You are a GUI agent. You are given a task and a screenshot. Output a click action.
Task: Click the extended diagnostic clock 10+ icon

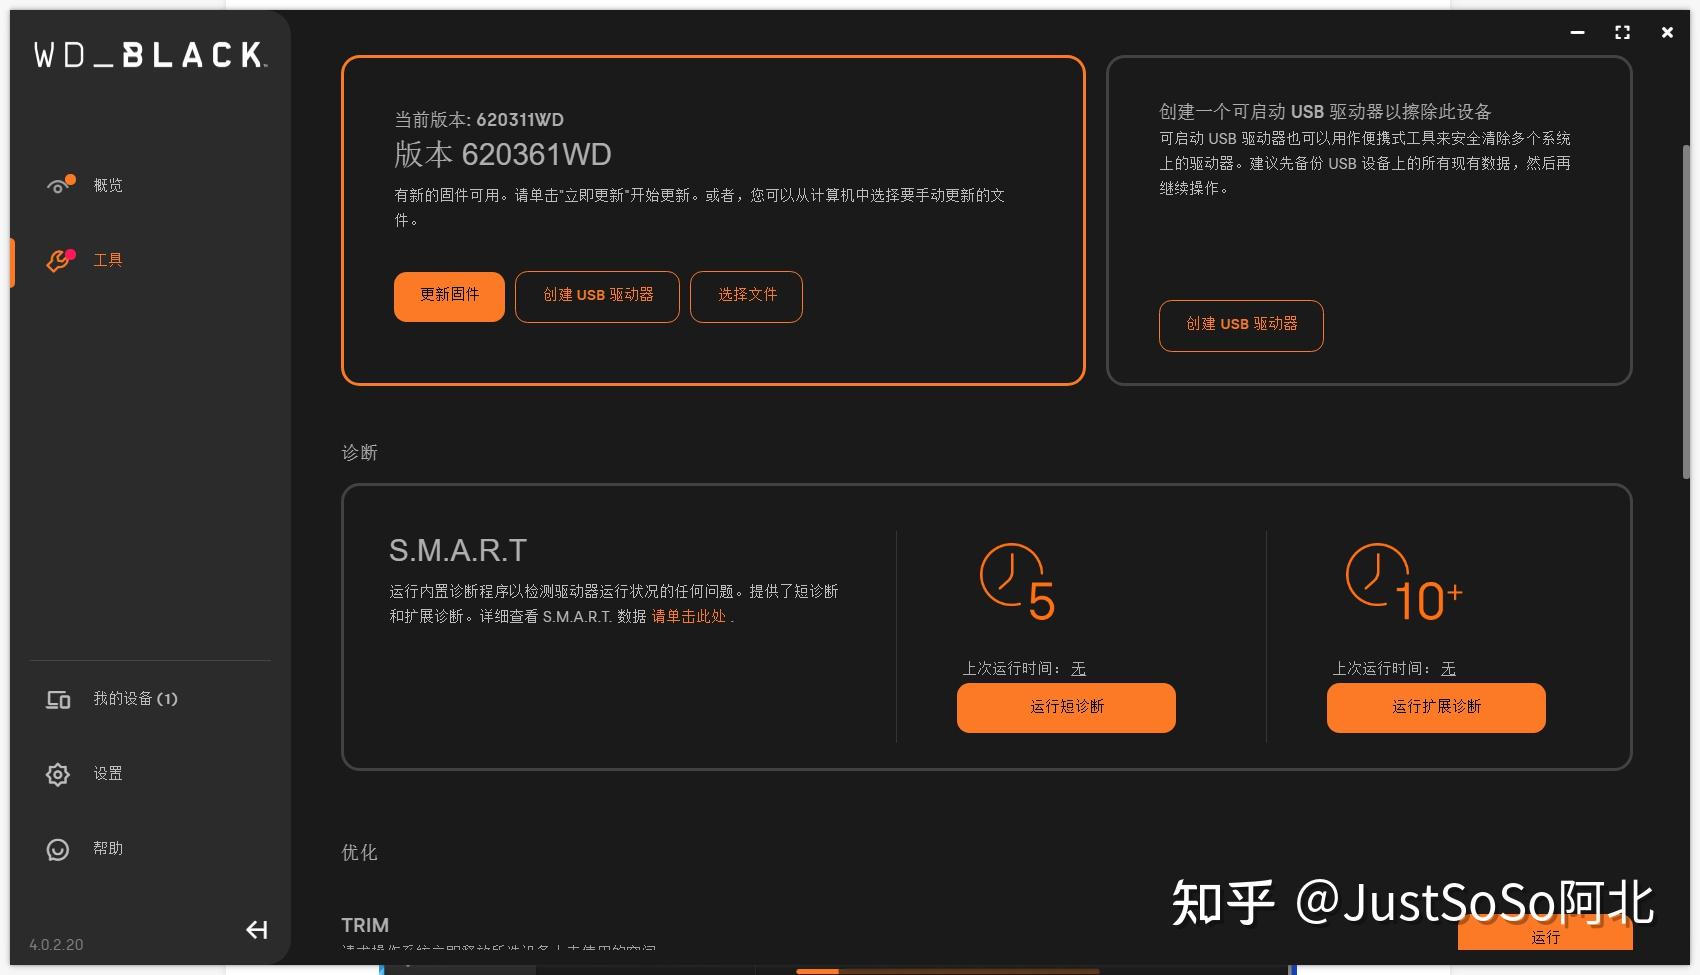click(1404, 582)
